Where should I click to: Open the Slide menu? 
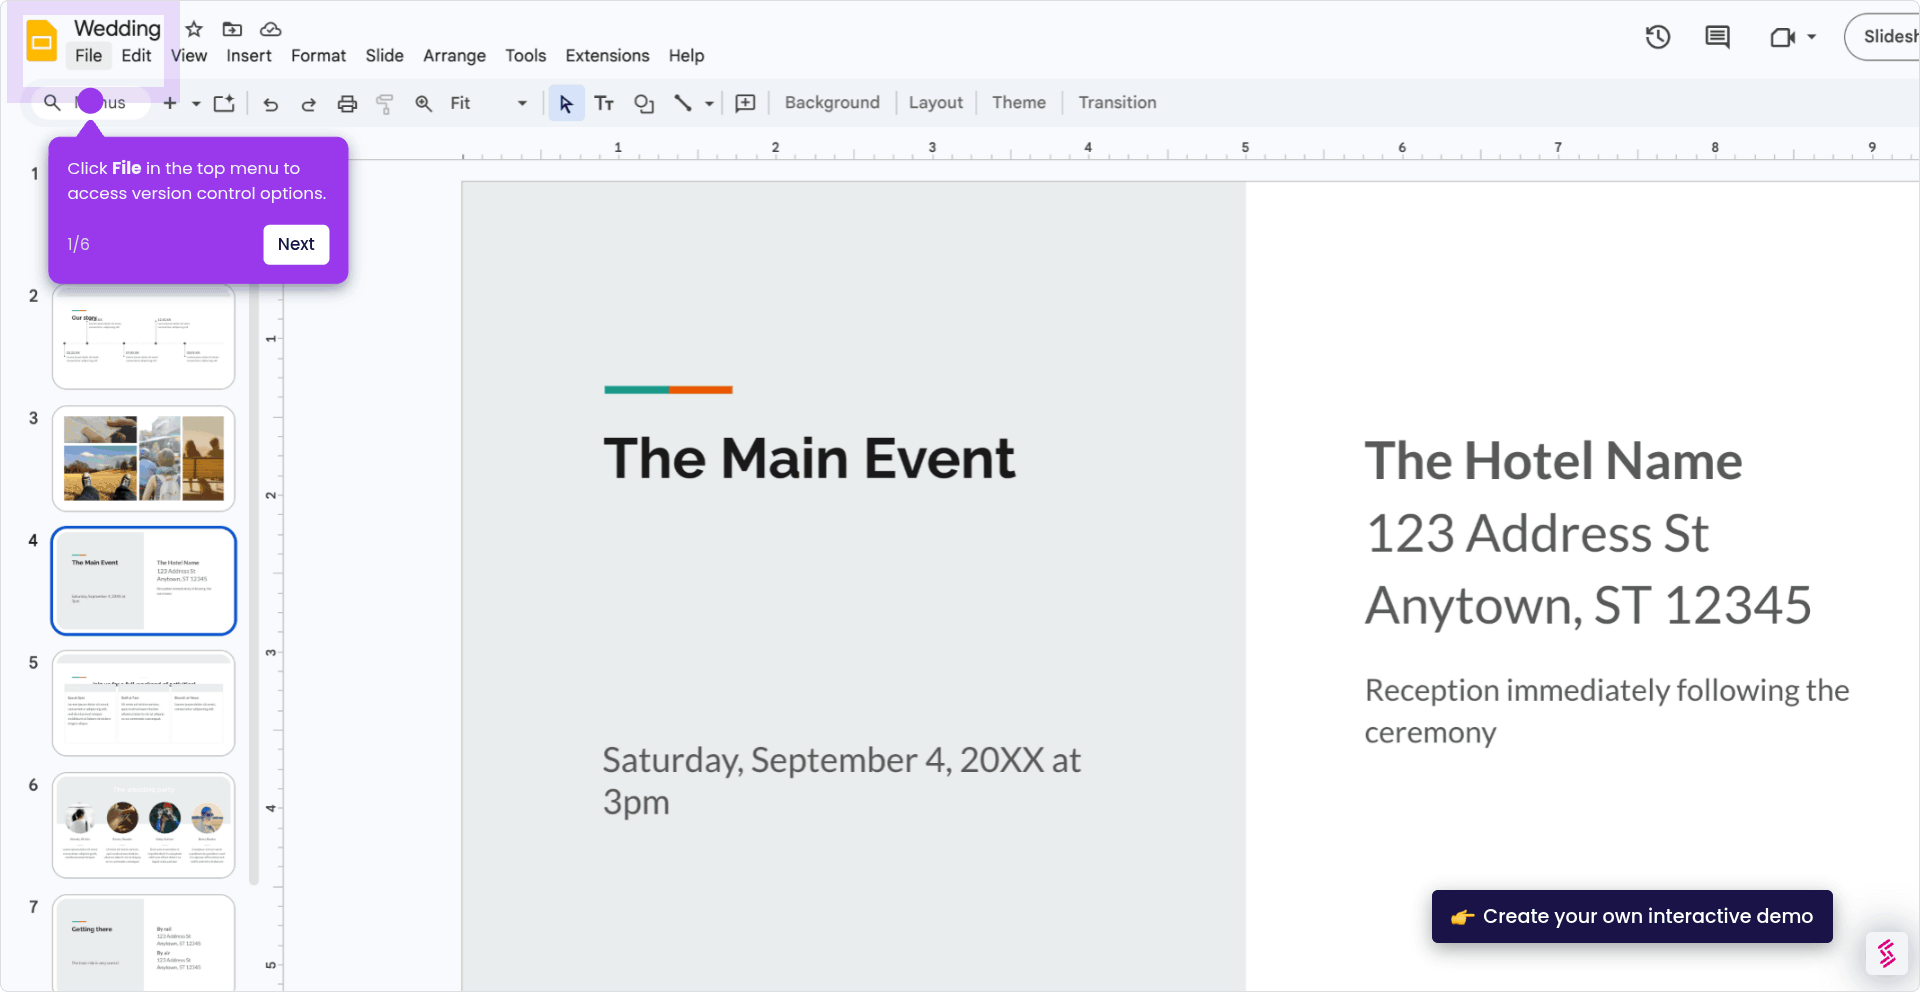click(x=384, y=56)
